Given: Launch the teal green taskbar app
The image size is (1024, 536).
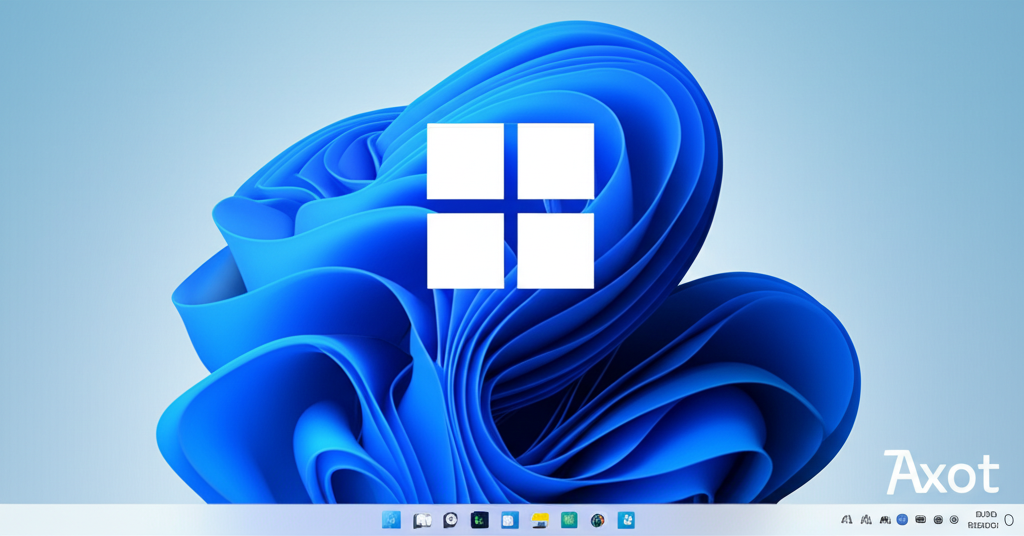Looking at the screenshot, I should tap(569, 520).
